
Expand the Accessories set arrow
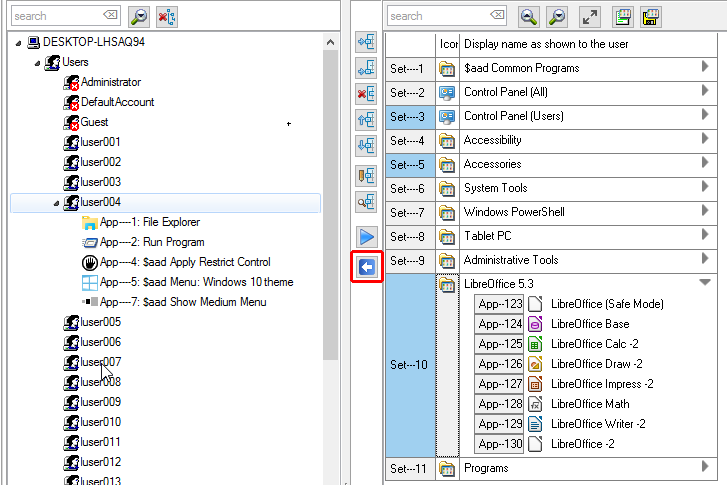pos(705,163)
